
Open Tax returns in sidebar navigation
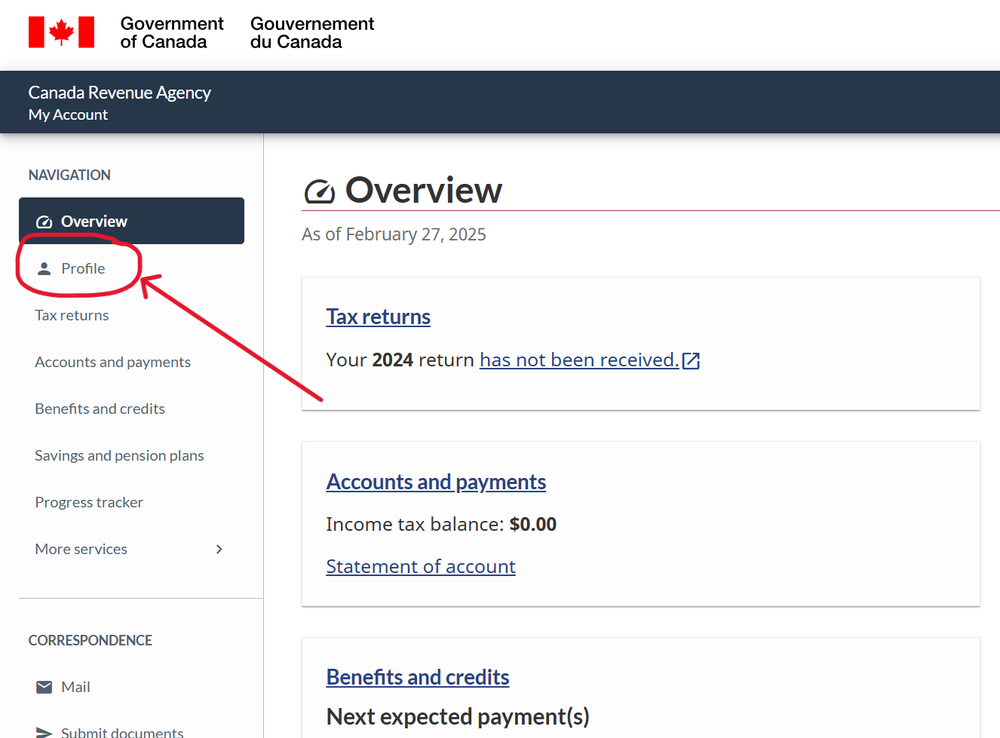point(72,315)
